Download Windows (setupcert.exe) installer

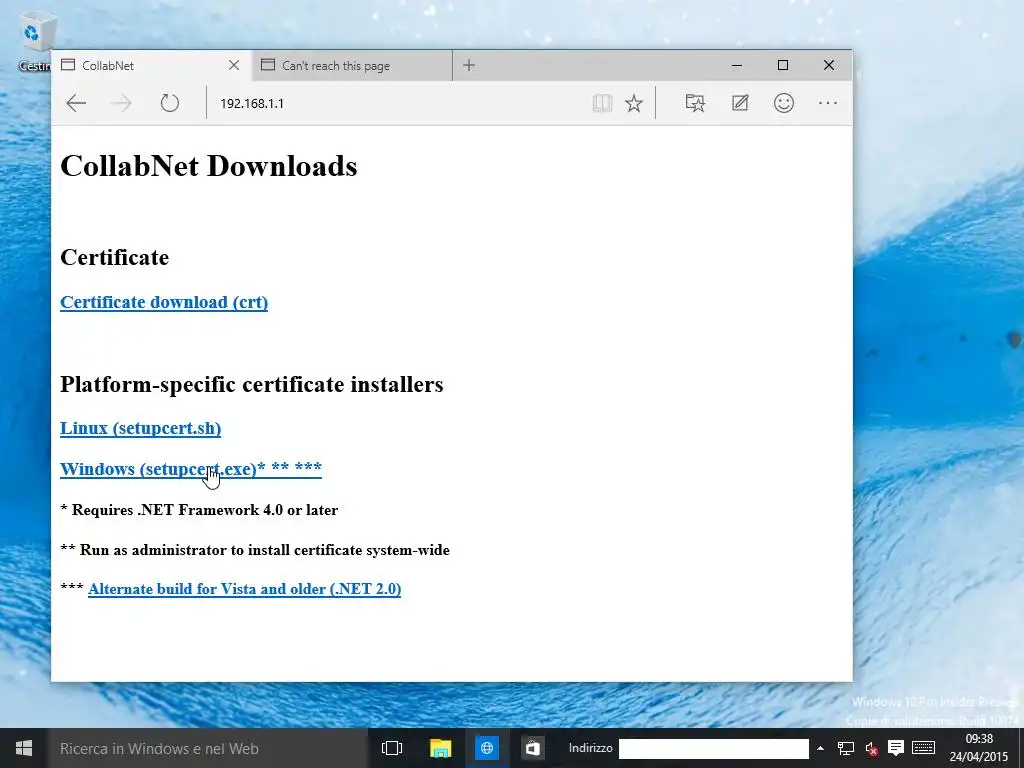click(191, 469)
